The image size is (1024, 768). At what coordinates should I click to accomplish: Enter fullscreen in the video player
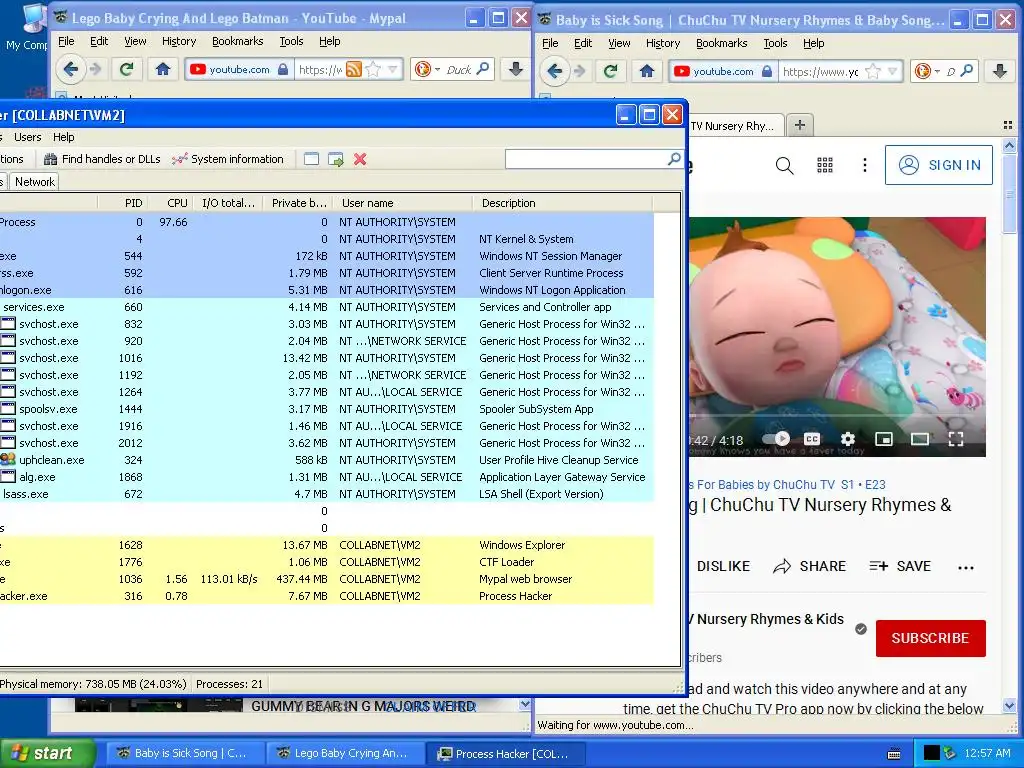955,439
